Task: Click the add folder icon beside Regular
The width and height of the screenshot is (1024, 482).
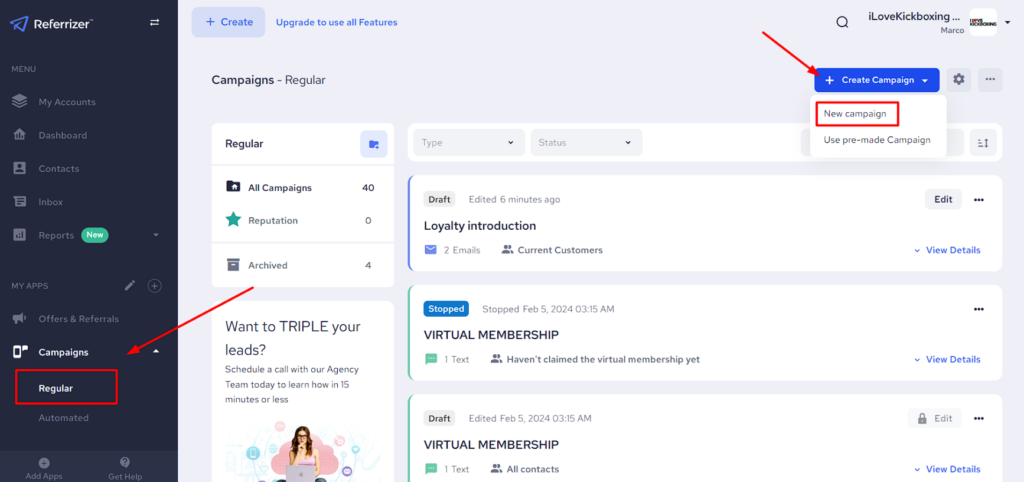Action: 373,144
